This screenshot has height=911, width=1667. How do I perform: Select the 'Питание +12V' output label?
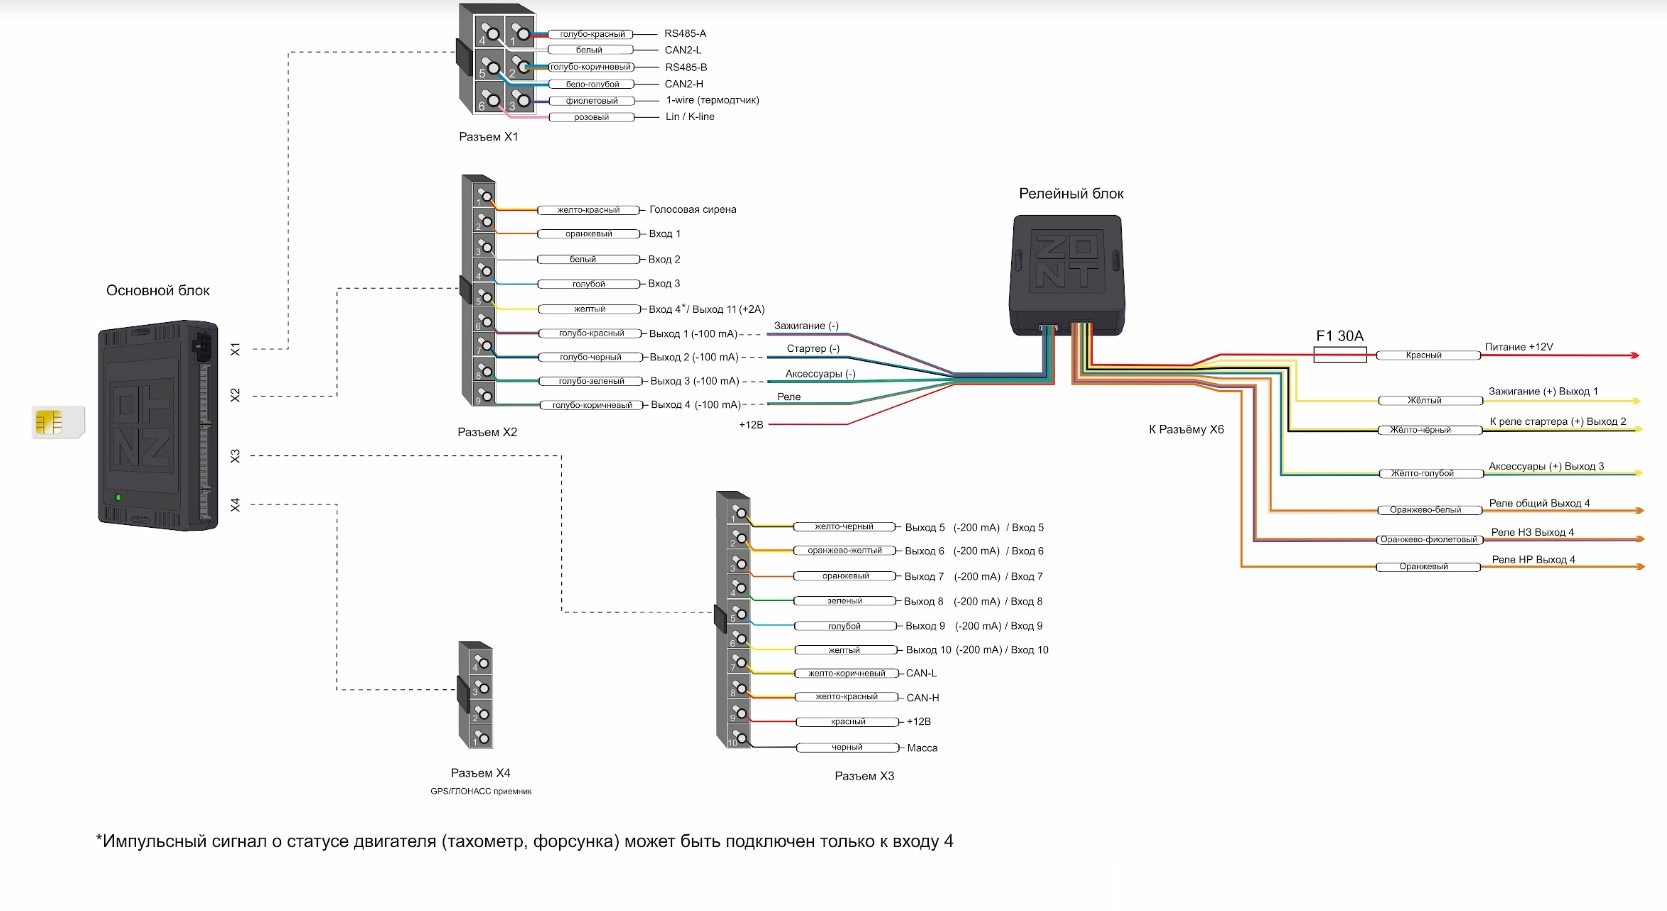pos(1518,347)
